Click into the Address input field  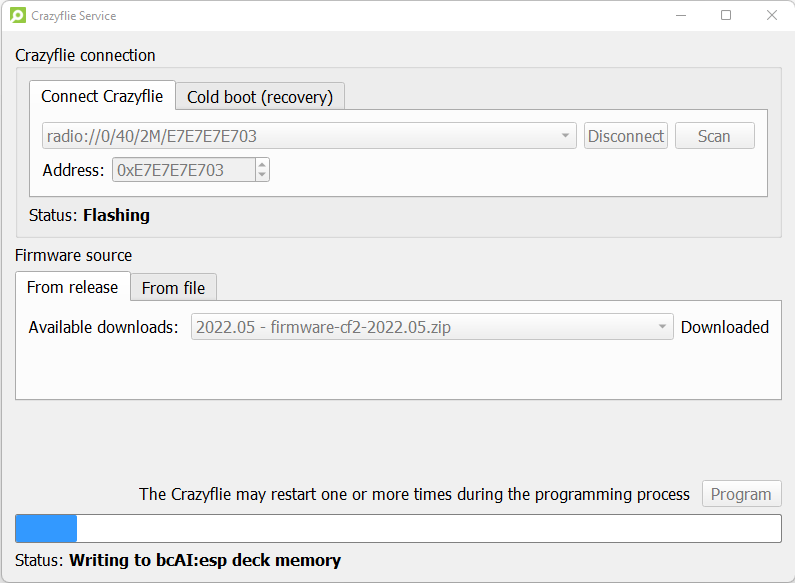coord(184,170)
